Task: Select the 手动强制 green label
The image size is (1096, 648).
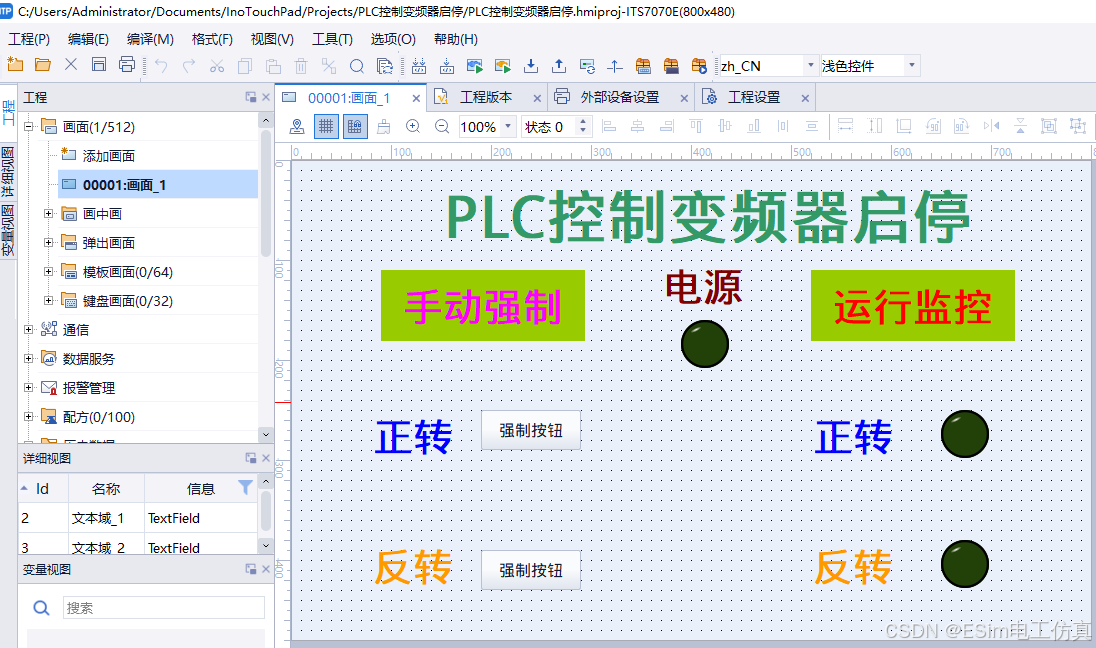Action: 483,305
